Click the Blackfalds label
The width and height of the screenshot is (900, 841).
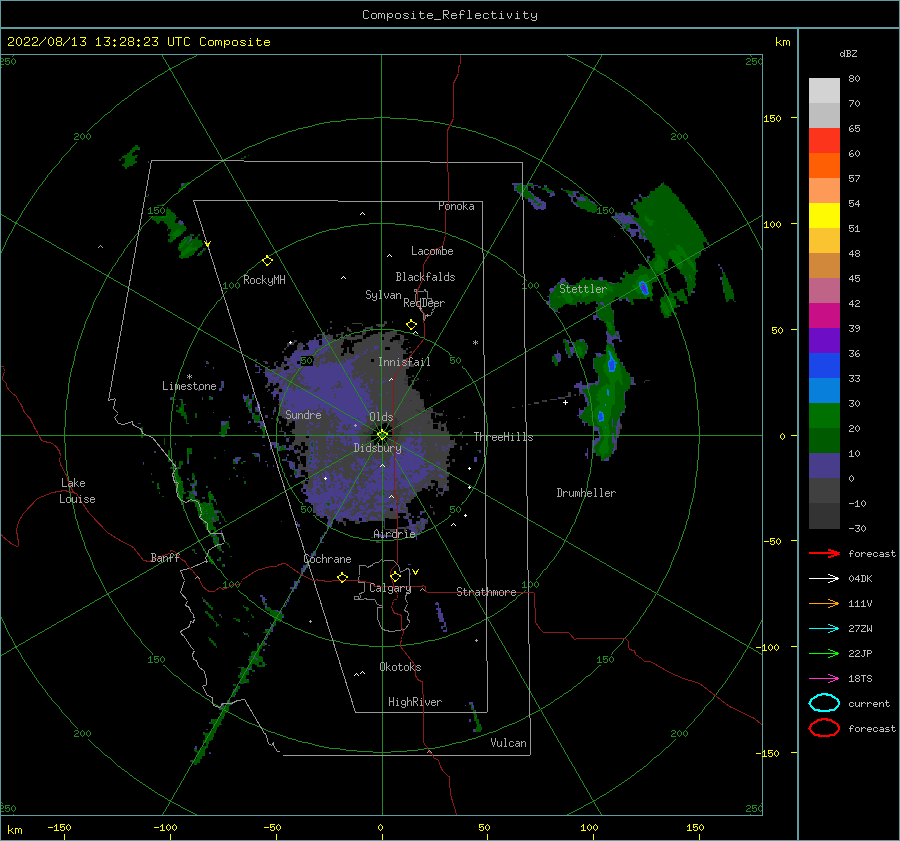click(425, 277)
